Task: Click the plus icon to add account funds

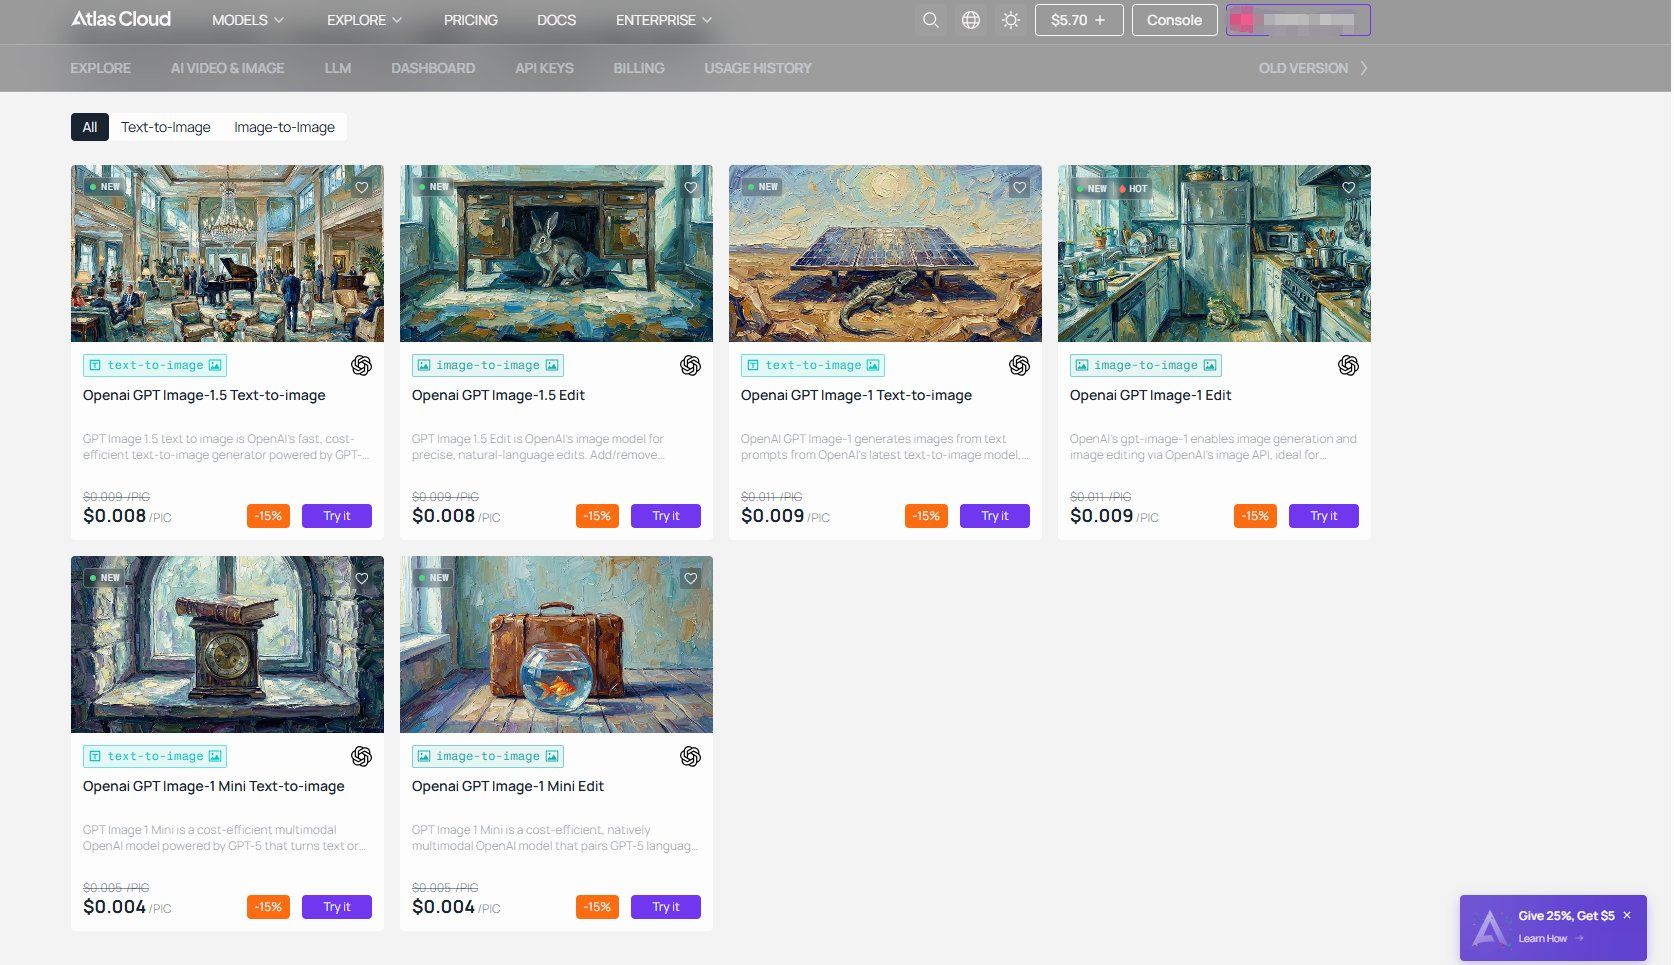Action: click(x=1101, y=19)
